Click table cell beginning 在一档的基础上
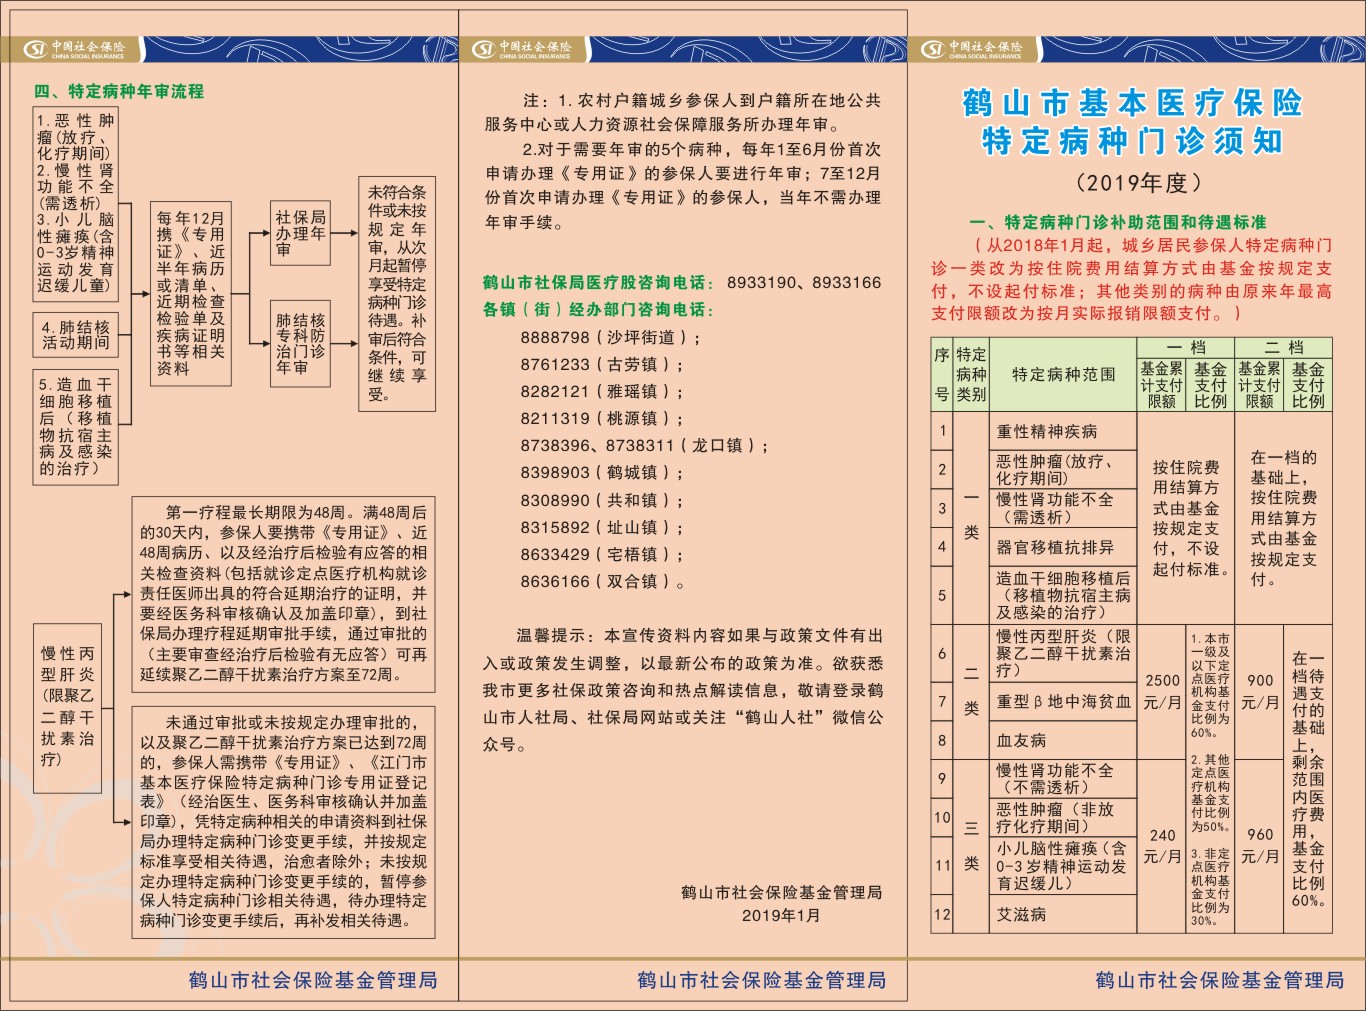This screenshot has height=1011, width=1366. click(1283, 518)
